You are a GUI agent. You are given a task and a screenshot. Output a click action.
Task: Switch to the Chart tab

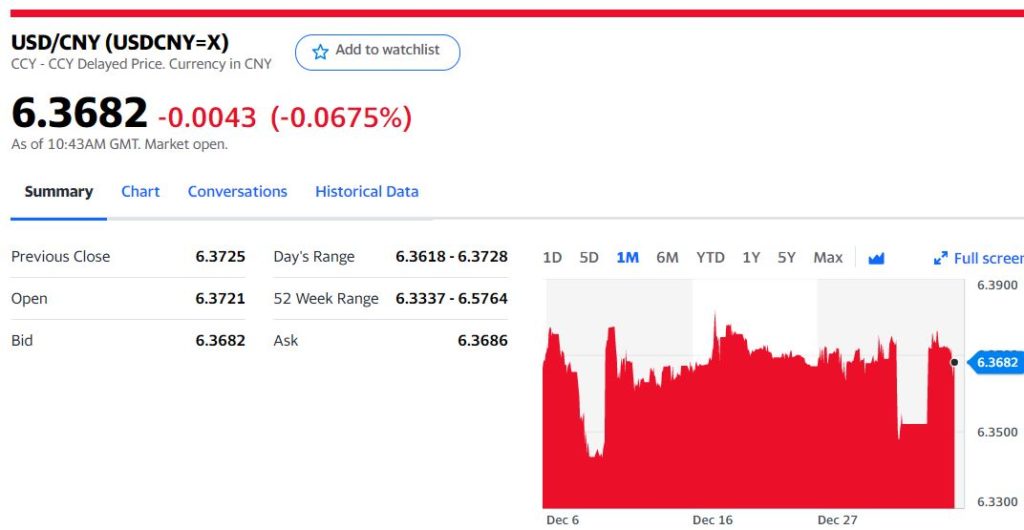click(140, 191)
